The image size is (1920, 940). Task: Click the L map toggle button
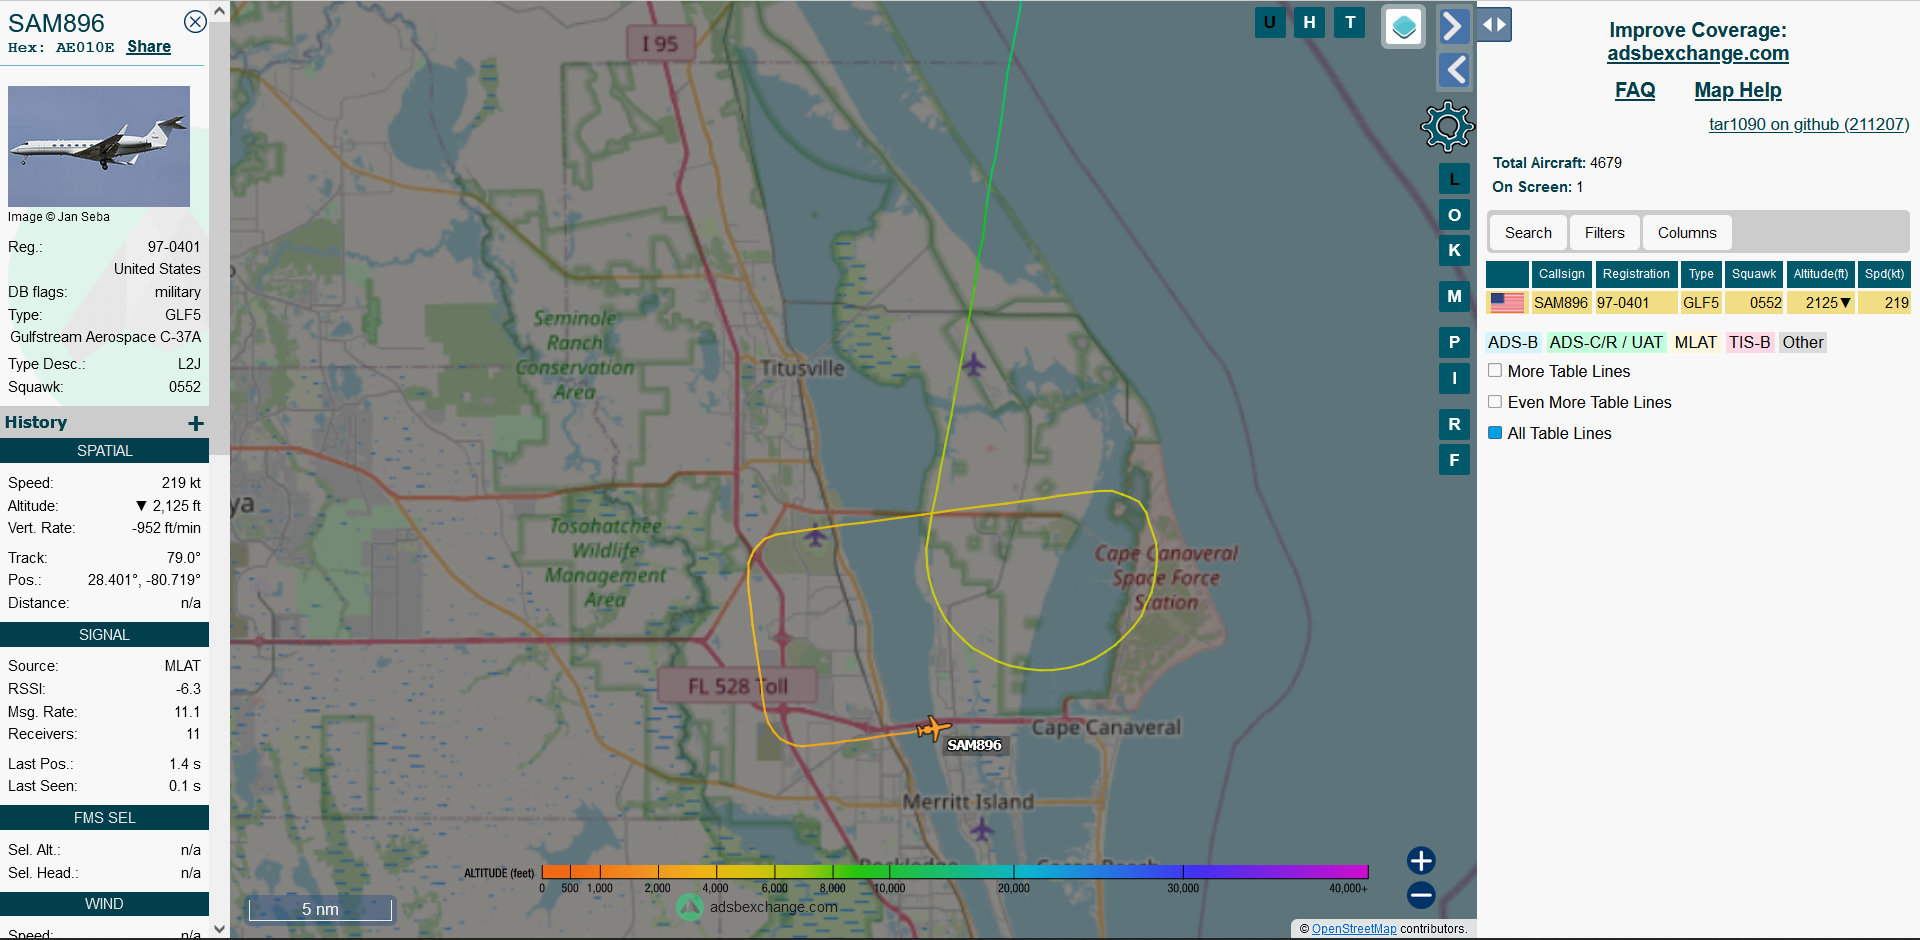[x=1454, y=180]
